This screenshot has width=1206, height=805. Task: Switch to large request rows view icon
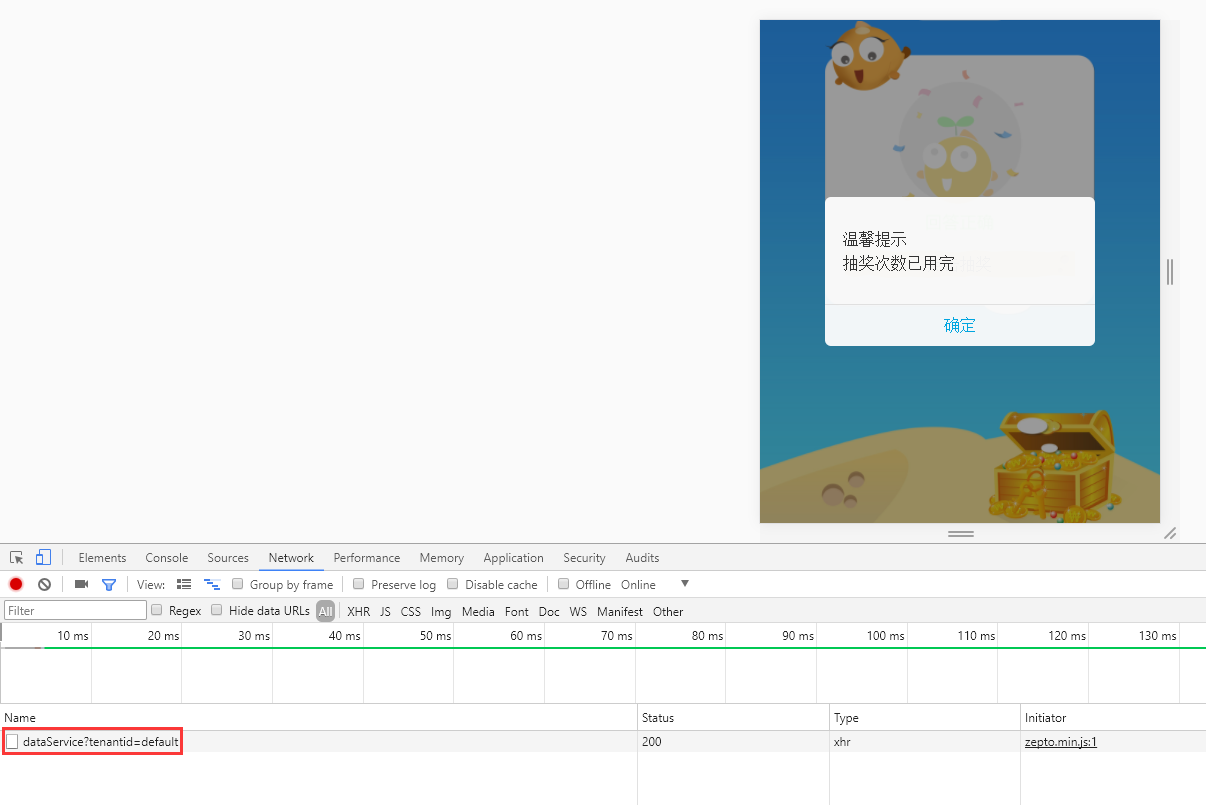point(184,585)
